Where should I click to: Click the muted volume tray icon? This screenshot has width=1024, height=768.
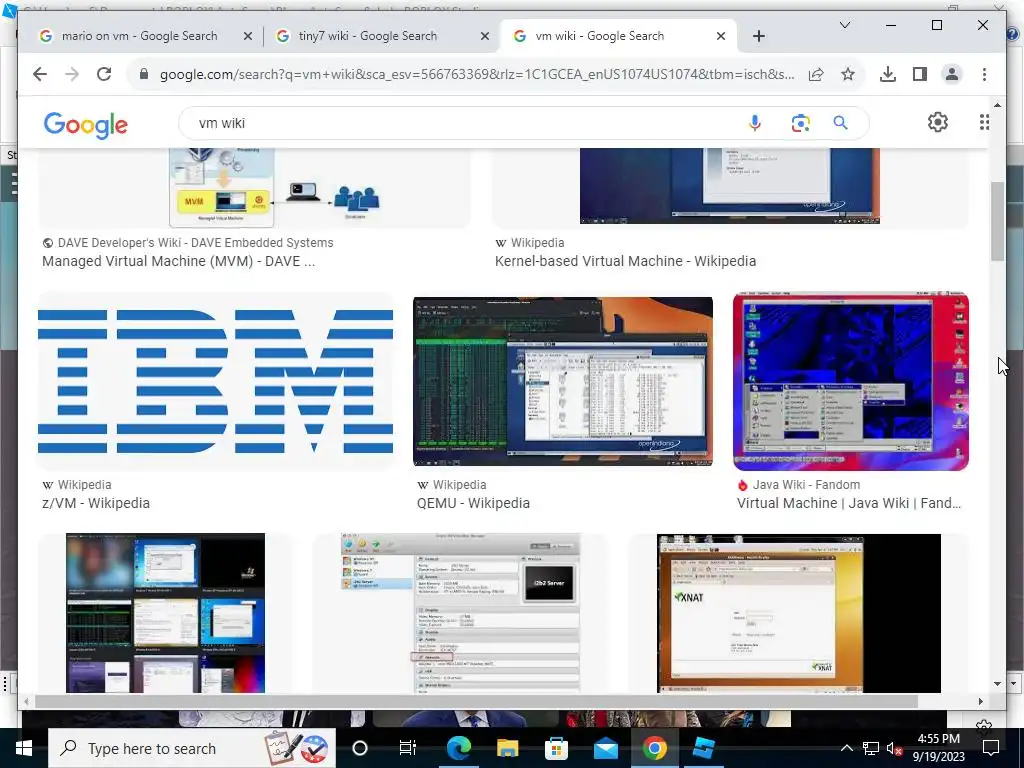click(894, 748)
